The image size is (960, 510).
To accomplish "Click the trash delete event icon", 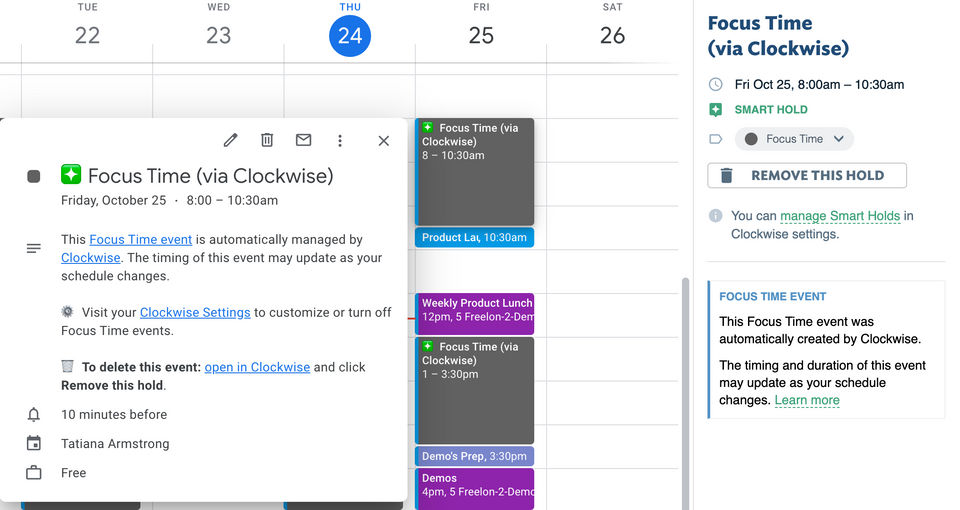I will click(267, 141).
